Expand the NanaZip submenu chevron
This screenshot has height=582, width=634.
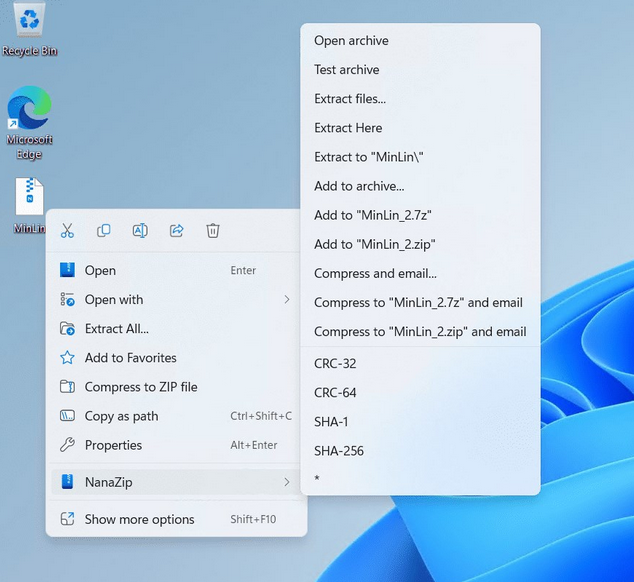[x=287, y=482]
